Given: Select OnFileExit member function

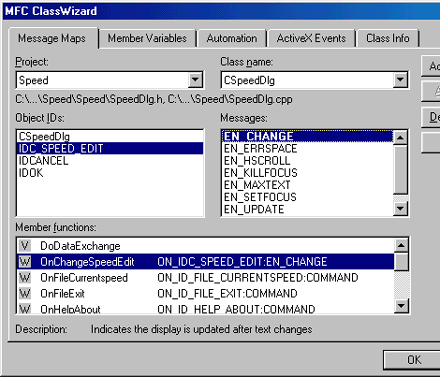Looking at the screenshot, I should [205, 293].
